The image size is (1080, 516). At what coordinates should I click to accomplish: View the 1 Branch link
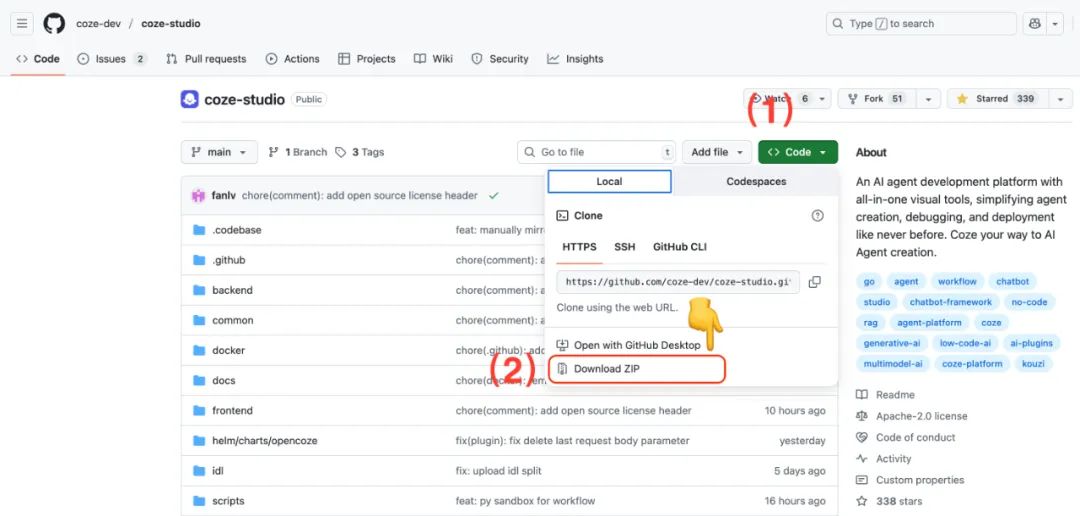point(298,152)
